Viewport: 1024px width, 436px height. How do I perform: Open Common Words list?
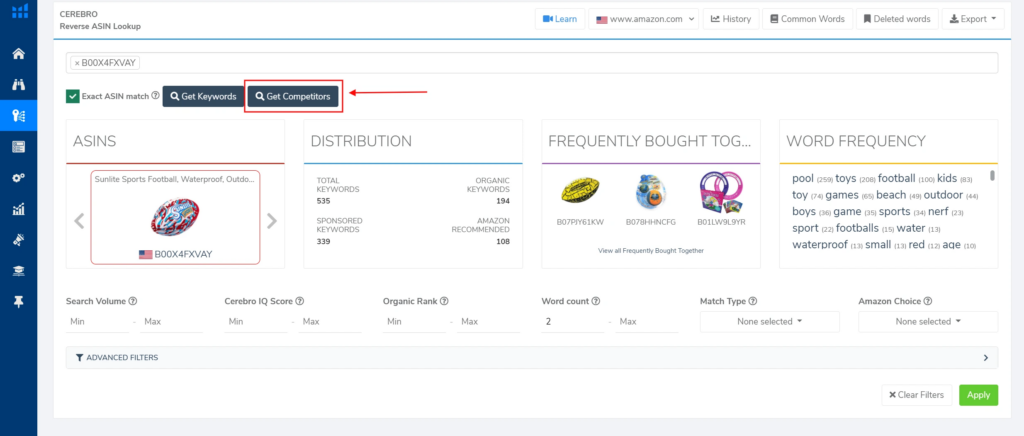point(807,19)
